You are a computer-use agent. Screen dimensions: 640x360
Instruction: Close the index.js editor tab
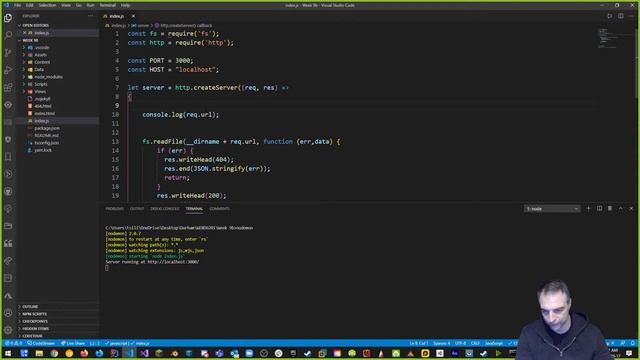(133, 16)
